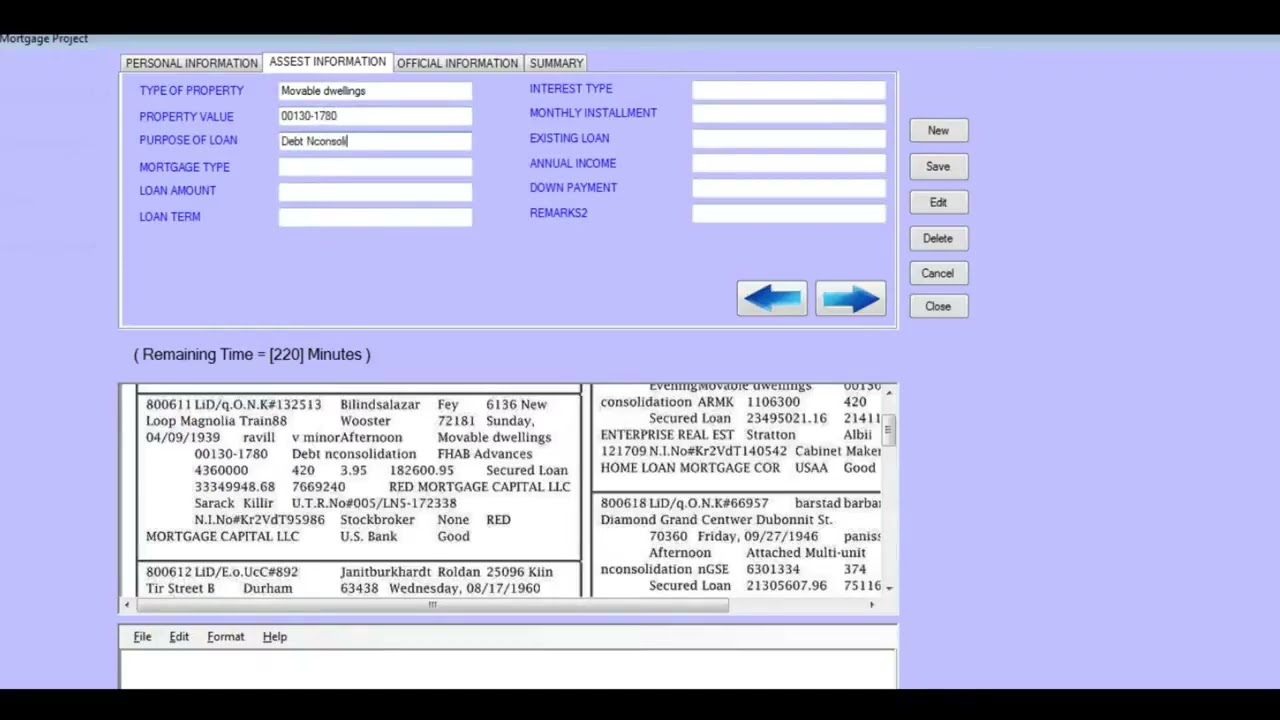The height and width of the screenshot is (720, 1280).
Task: Click the text editor area below the menu
Action: [508, 668]
